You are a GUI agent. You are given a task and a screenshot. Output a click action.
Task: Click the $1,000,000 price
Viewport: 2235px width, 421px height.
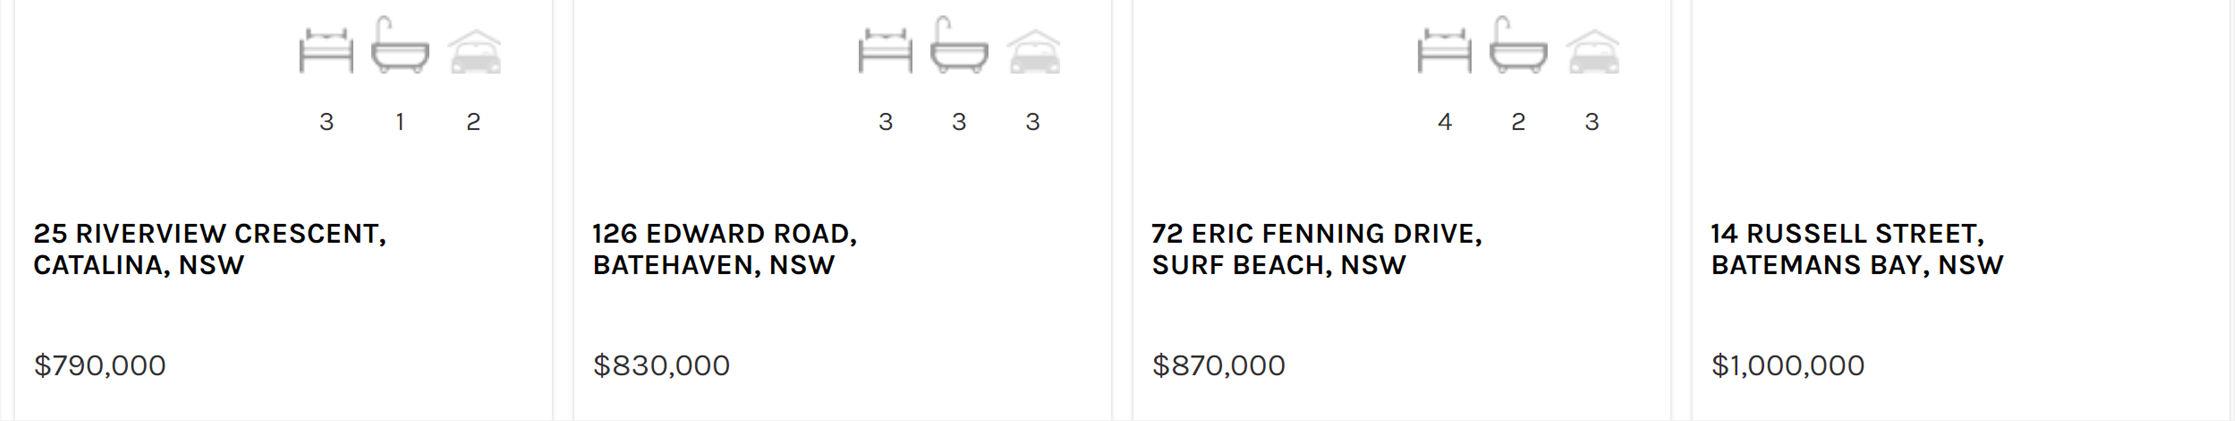(x=1787, y=365)
